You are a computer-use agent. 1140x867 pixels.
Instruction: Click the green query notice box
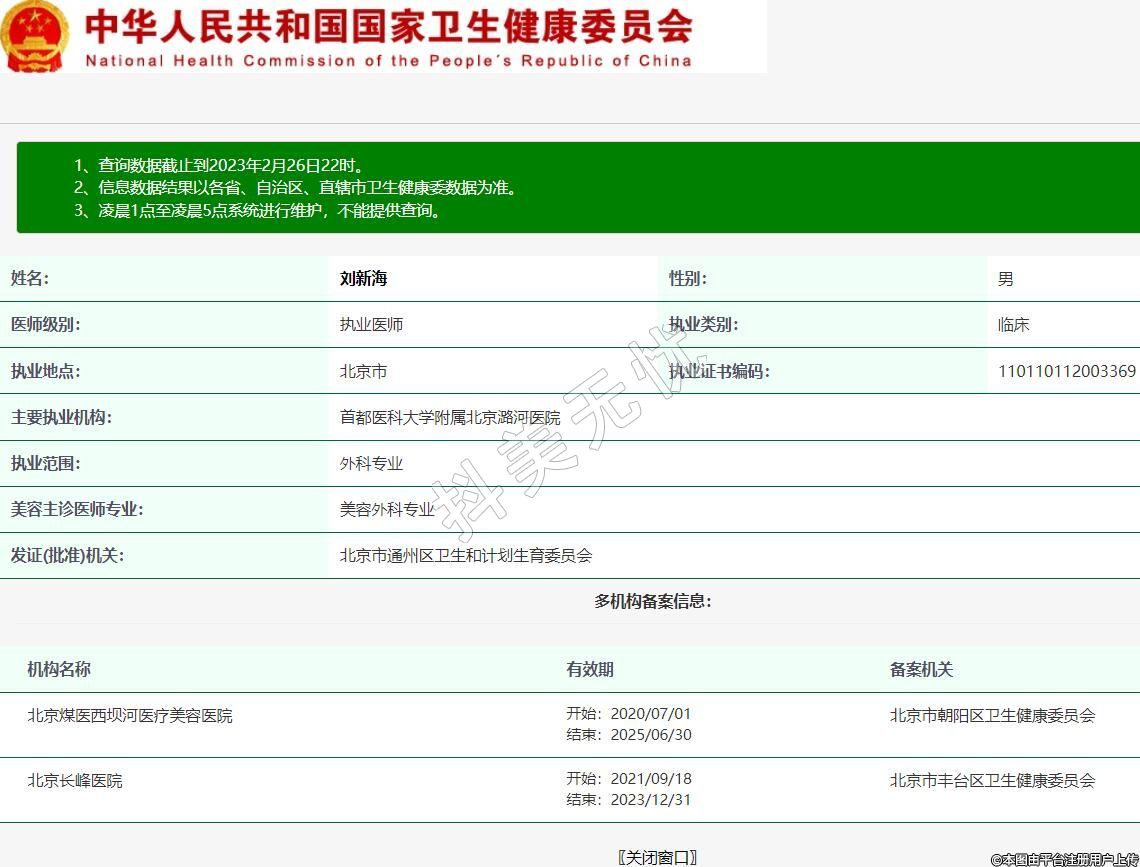[x=578, y=188]
